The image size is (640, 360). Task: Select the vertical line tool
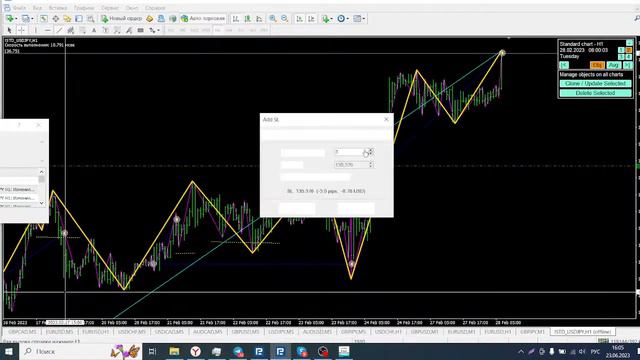(36, 30)
